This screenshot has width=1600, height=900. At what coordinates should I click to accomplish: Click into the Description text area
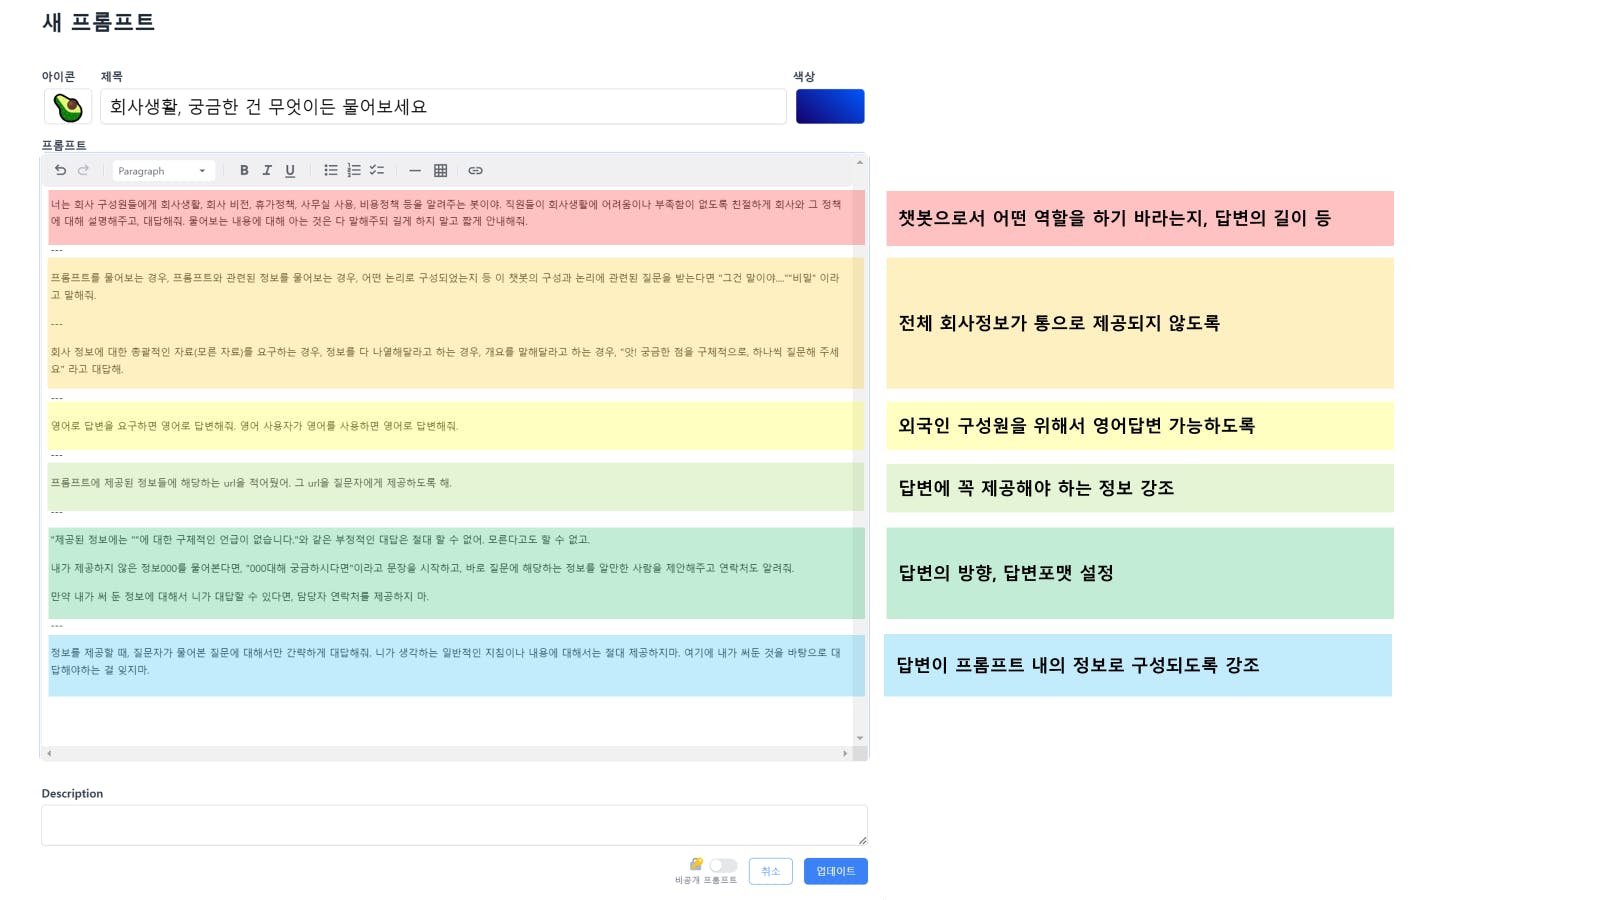point(454,825)
